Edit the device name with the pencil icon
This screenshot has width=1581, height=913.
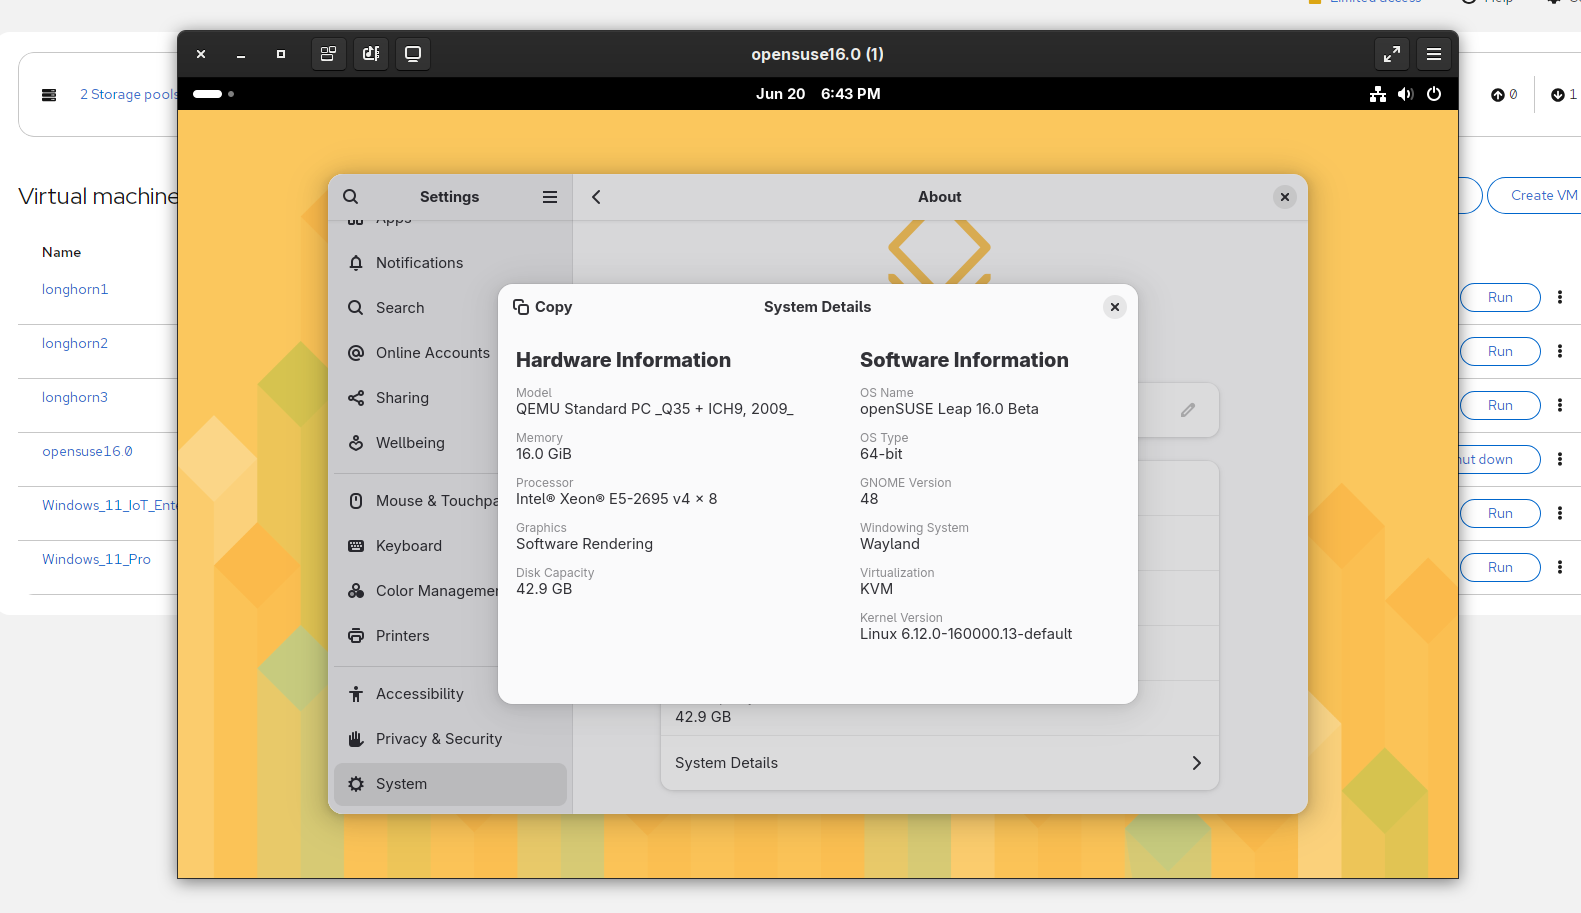tap(1188, 410)
